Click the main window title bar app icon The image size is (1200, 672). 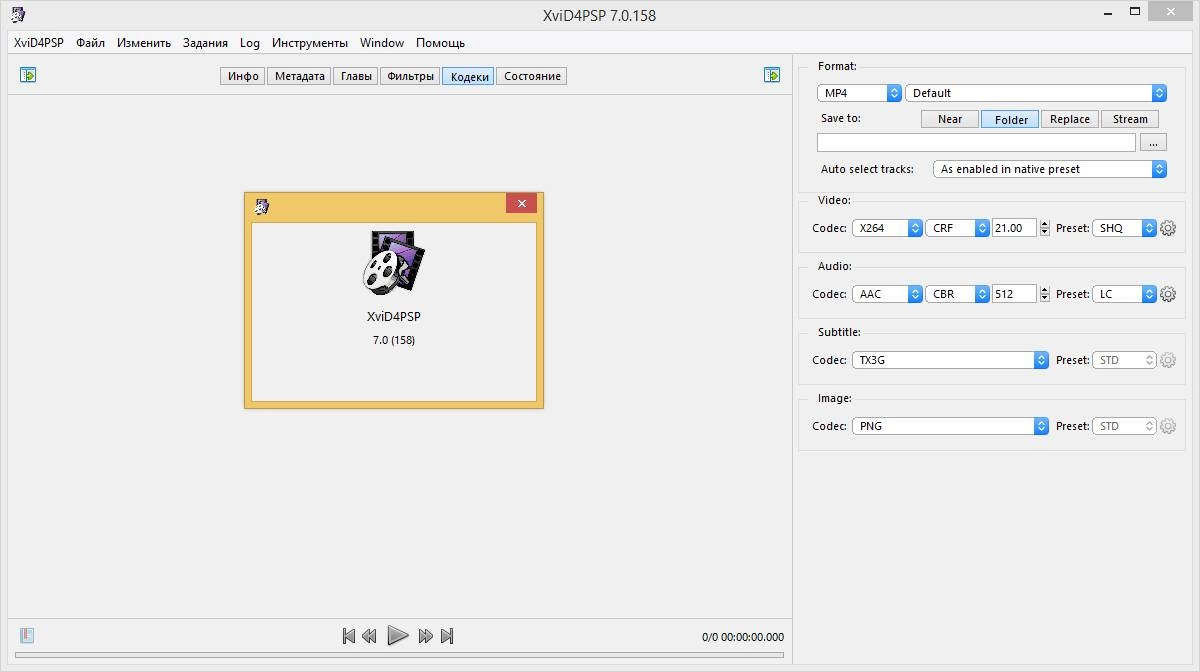point(18,14)
